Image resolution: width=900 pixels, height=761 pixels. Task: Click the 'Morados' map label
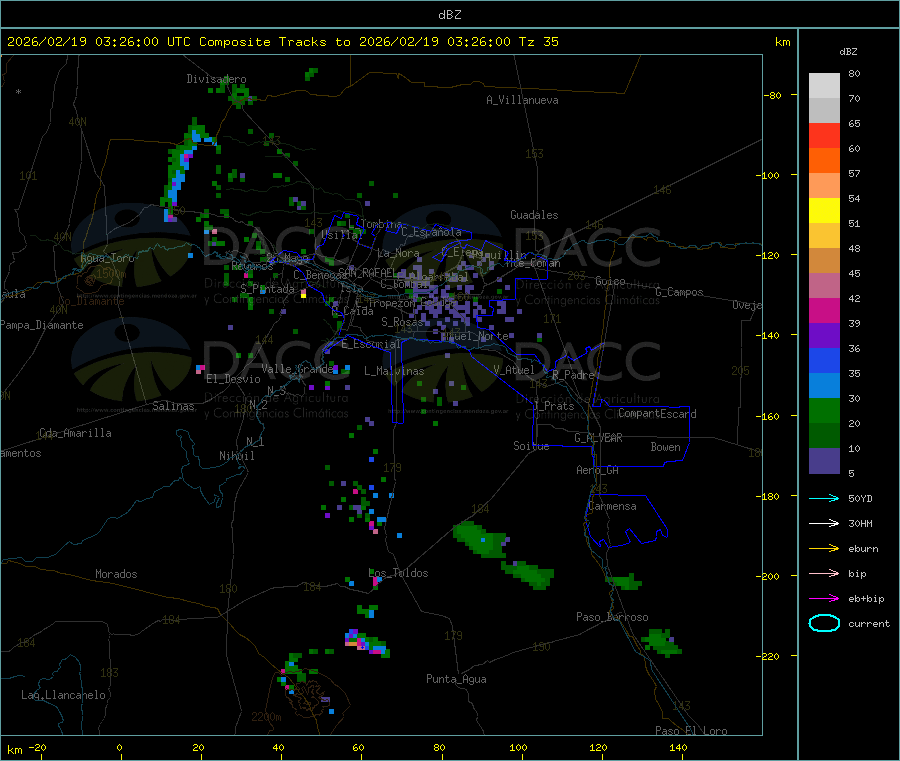(116, 574)
